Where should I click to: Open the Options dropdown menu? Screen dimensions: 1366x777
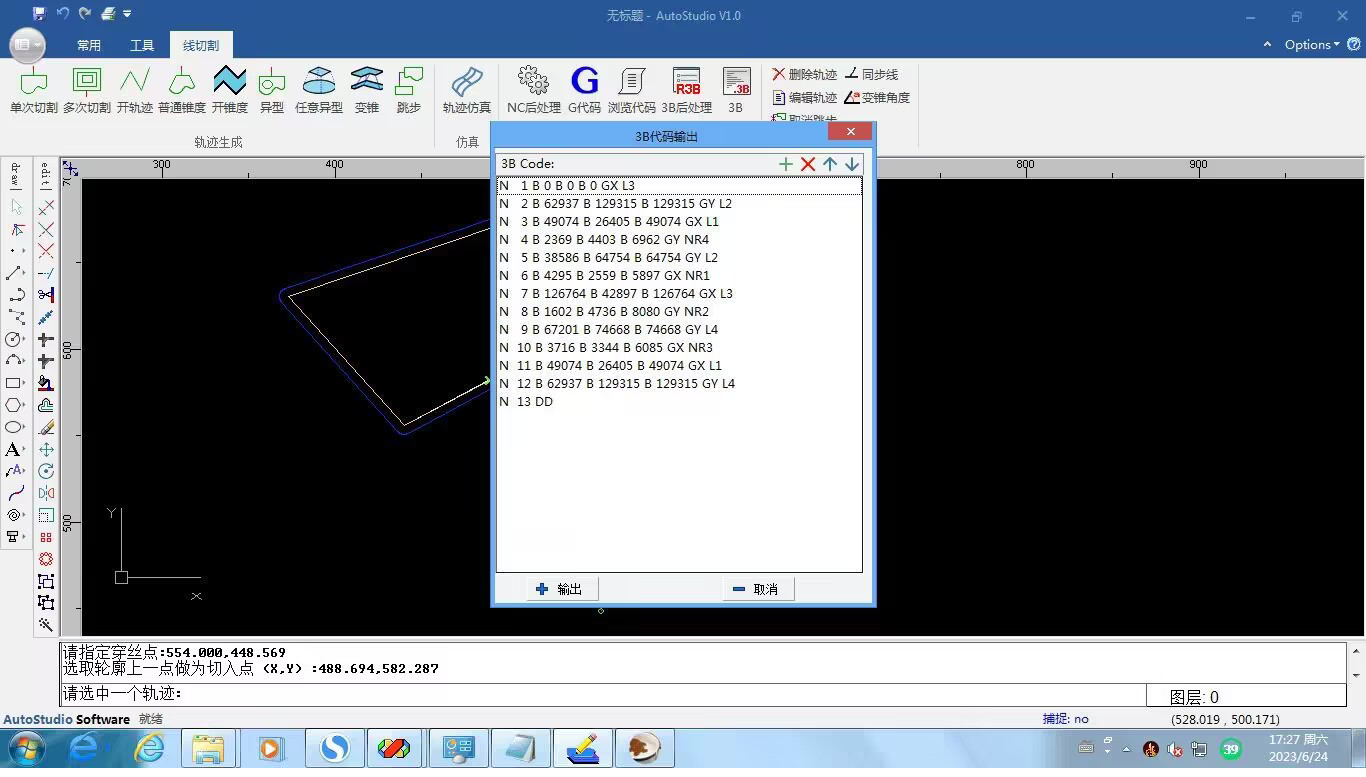tap(1311, 44)
